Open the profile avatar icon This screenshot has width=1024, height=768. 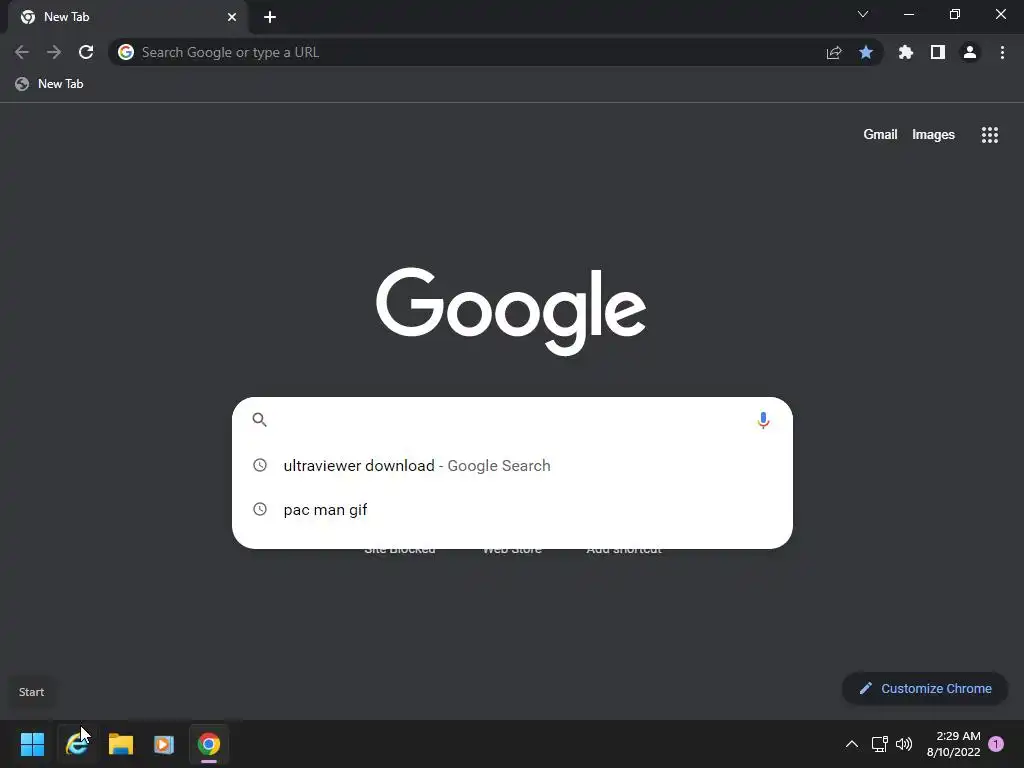coord(970,52)
